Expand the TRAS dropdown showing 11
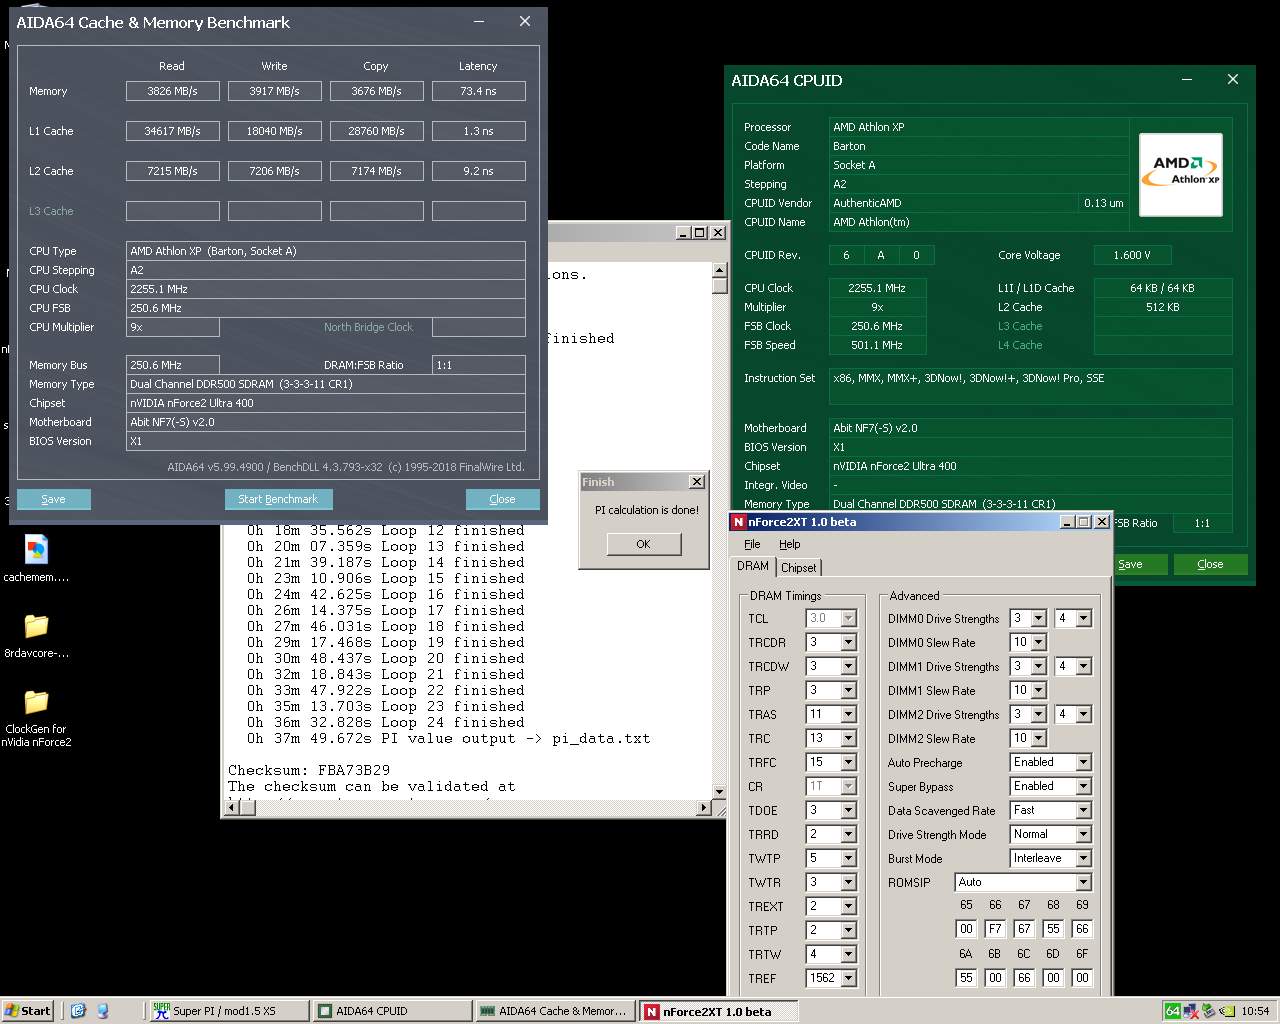The width and height of the screenshot is (1280, 1024). [x=849, y=714]
